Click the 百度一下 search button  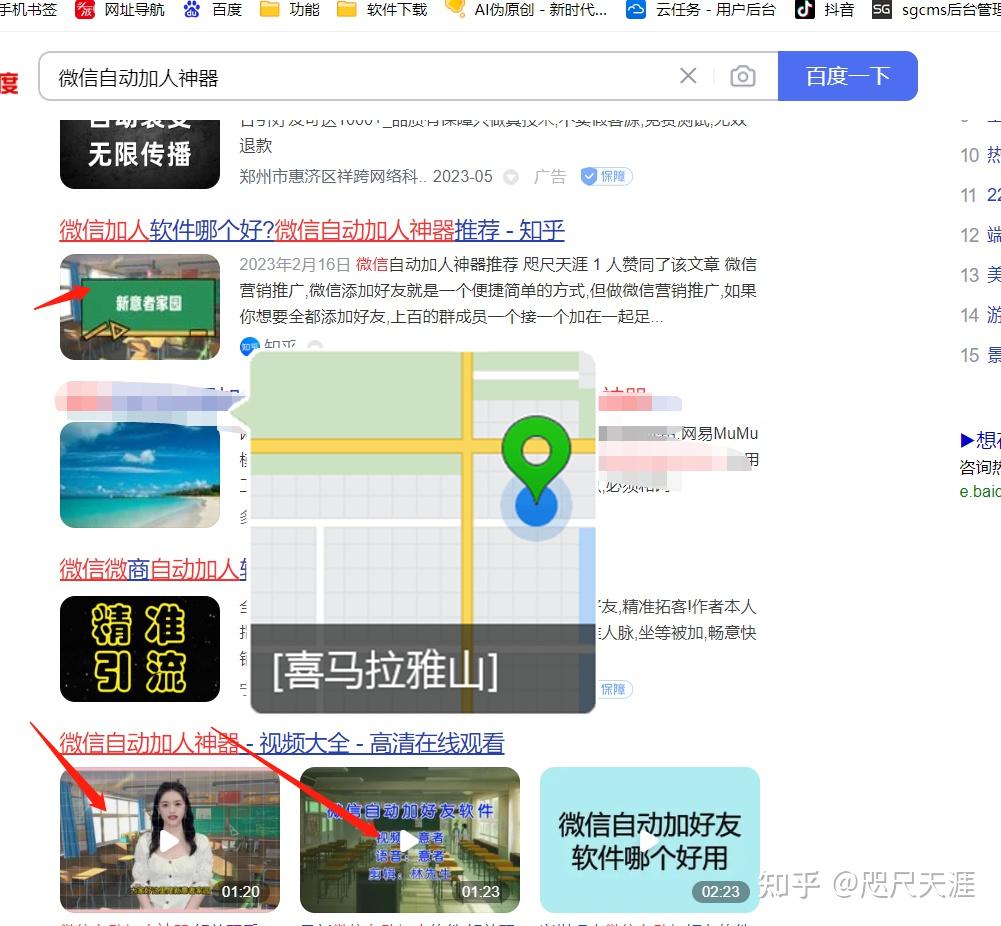848,76
